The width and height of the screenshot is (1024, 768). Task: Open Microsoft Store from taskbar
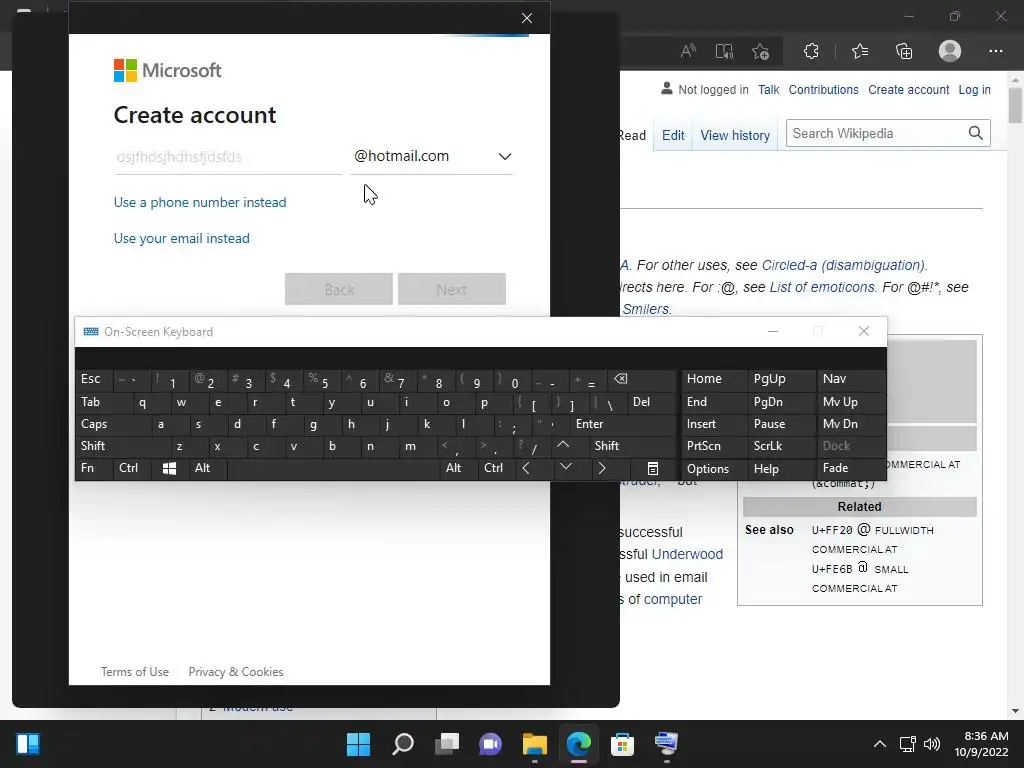(622, 744)
